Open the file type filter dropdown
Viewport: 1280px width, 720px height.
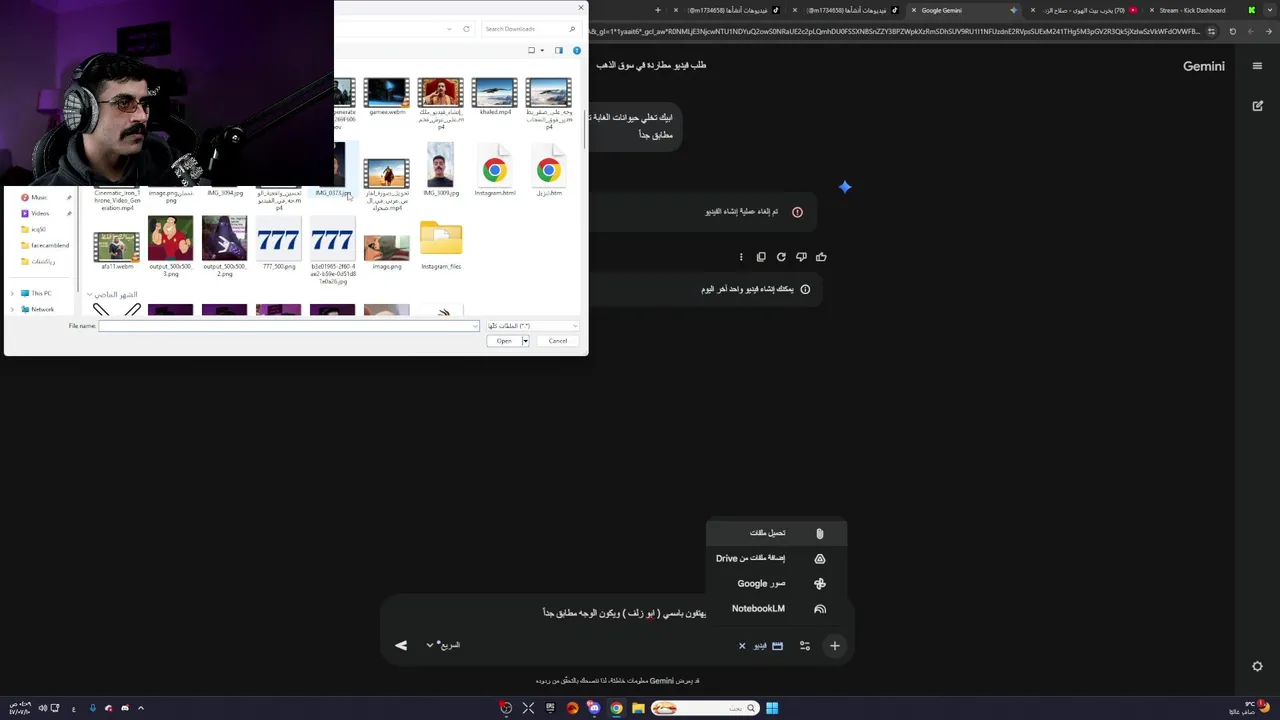(x=532, y=326)
